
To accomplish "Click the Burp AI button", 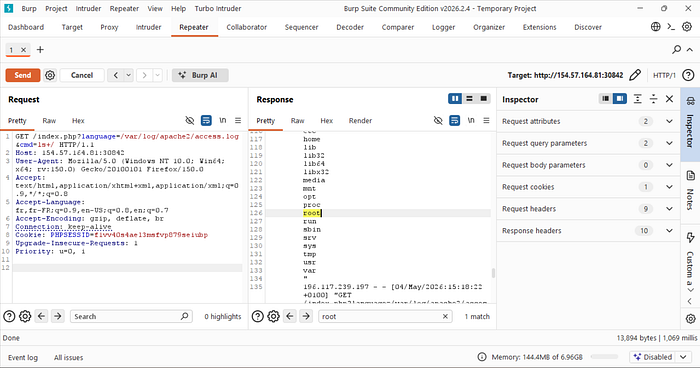I will [200, 75].
